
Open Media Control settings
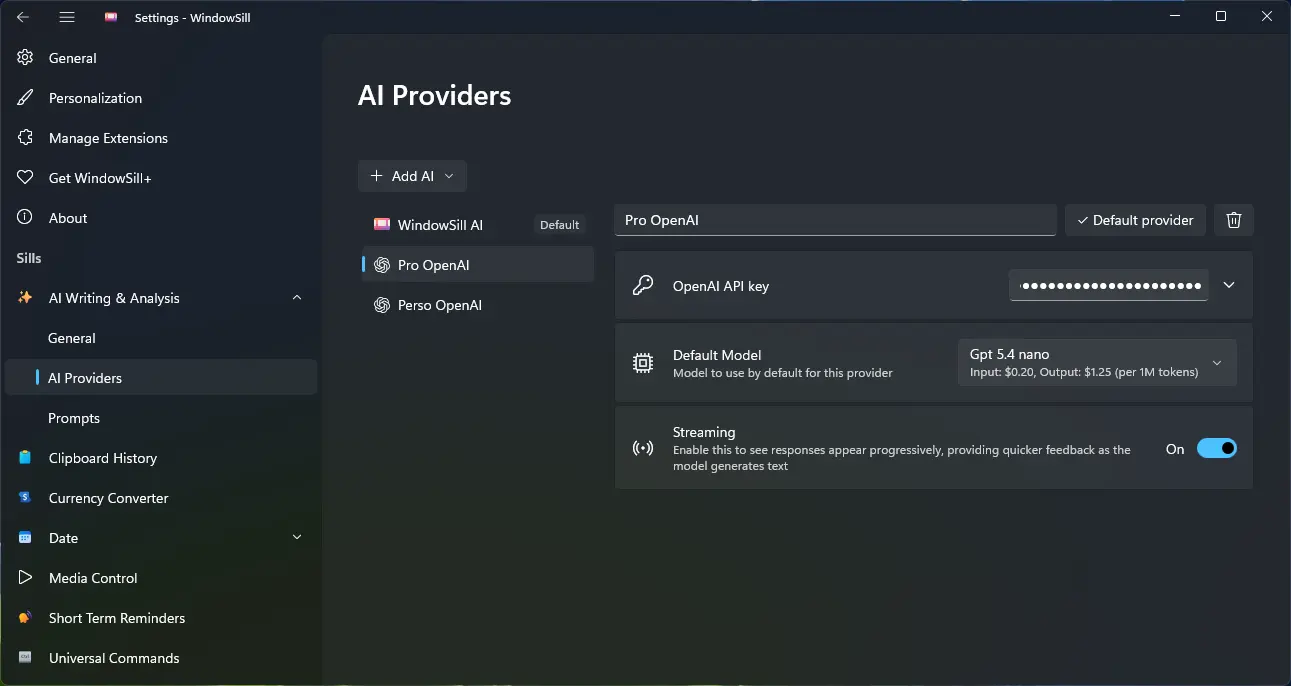(161, 578)
